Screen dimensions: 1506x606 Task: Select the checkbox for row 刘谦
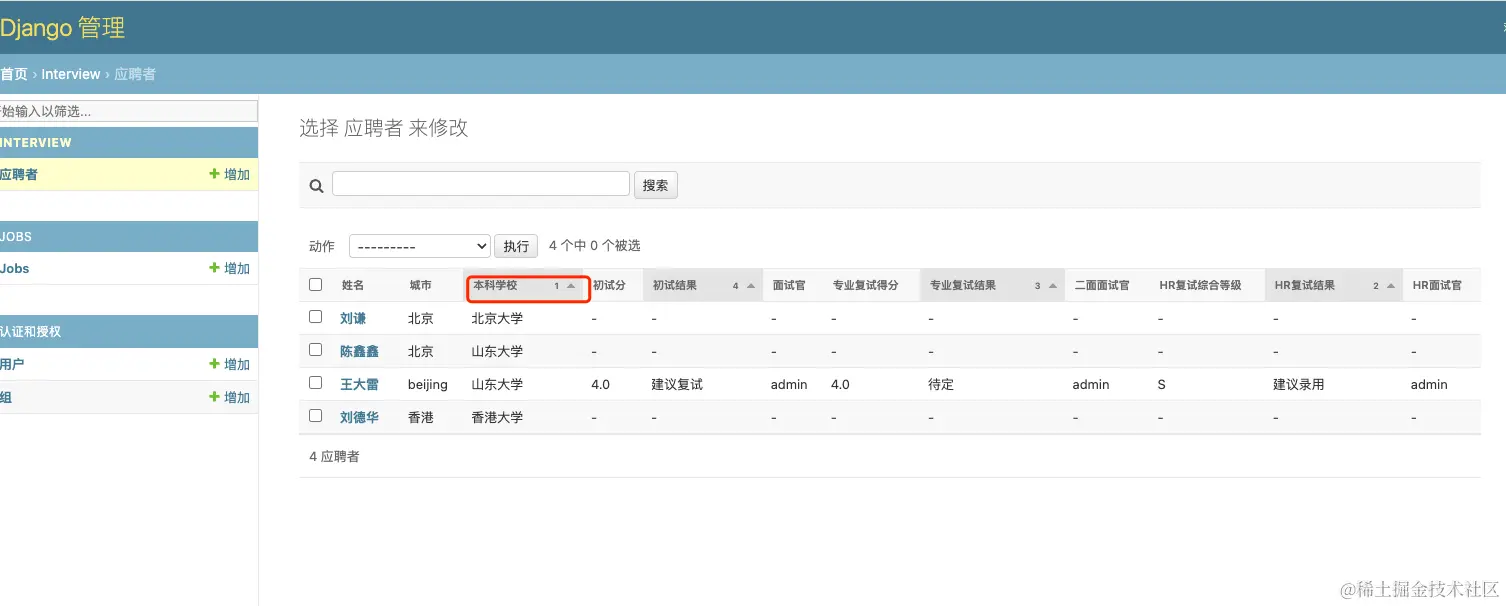click(316, 317)
